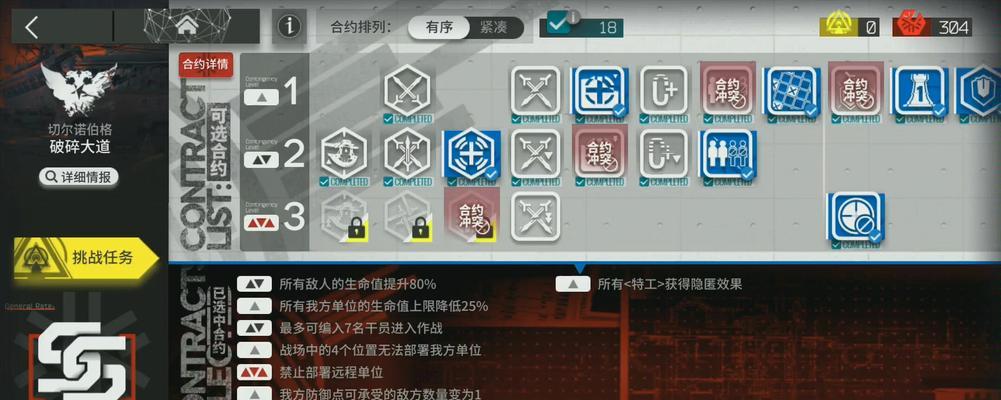This screenshot has width=1001, height=400.
Task: Select the level 1 blue grid tiles contract
Action: pyautogui.click(x=791, y=91)
